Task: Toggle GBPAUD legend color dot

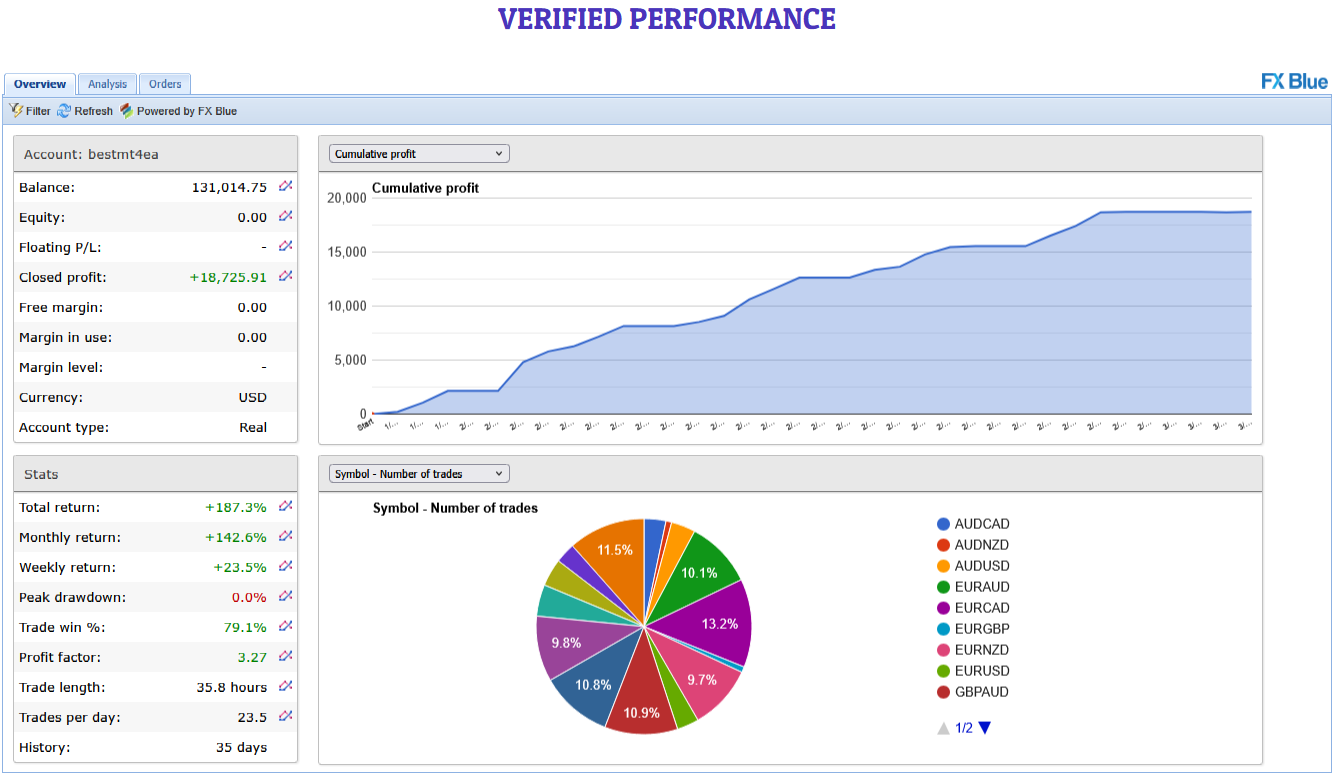Action: (943, 692)
